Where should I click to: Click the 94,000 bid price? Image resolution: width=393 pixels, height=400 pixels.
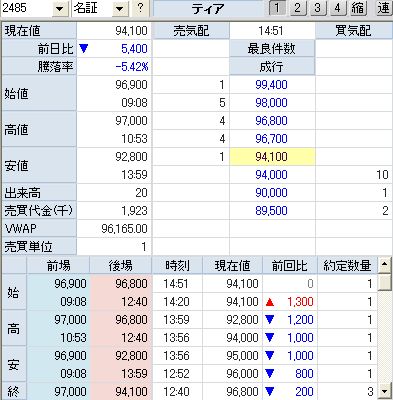pyautogui.click(x=271, y=175)
